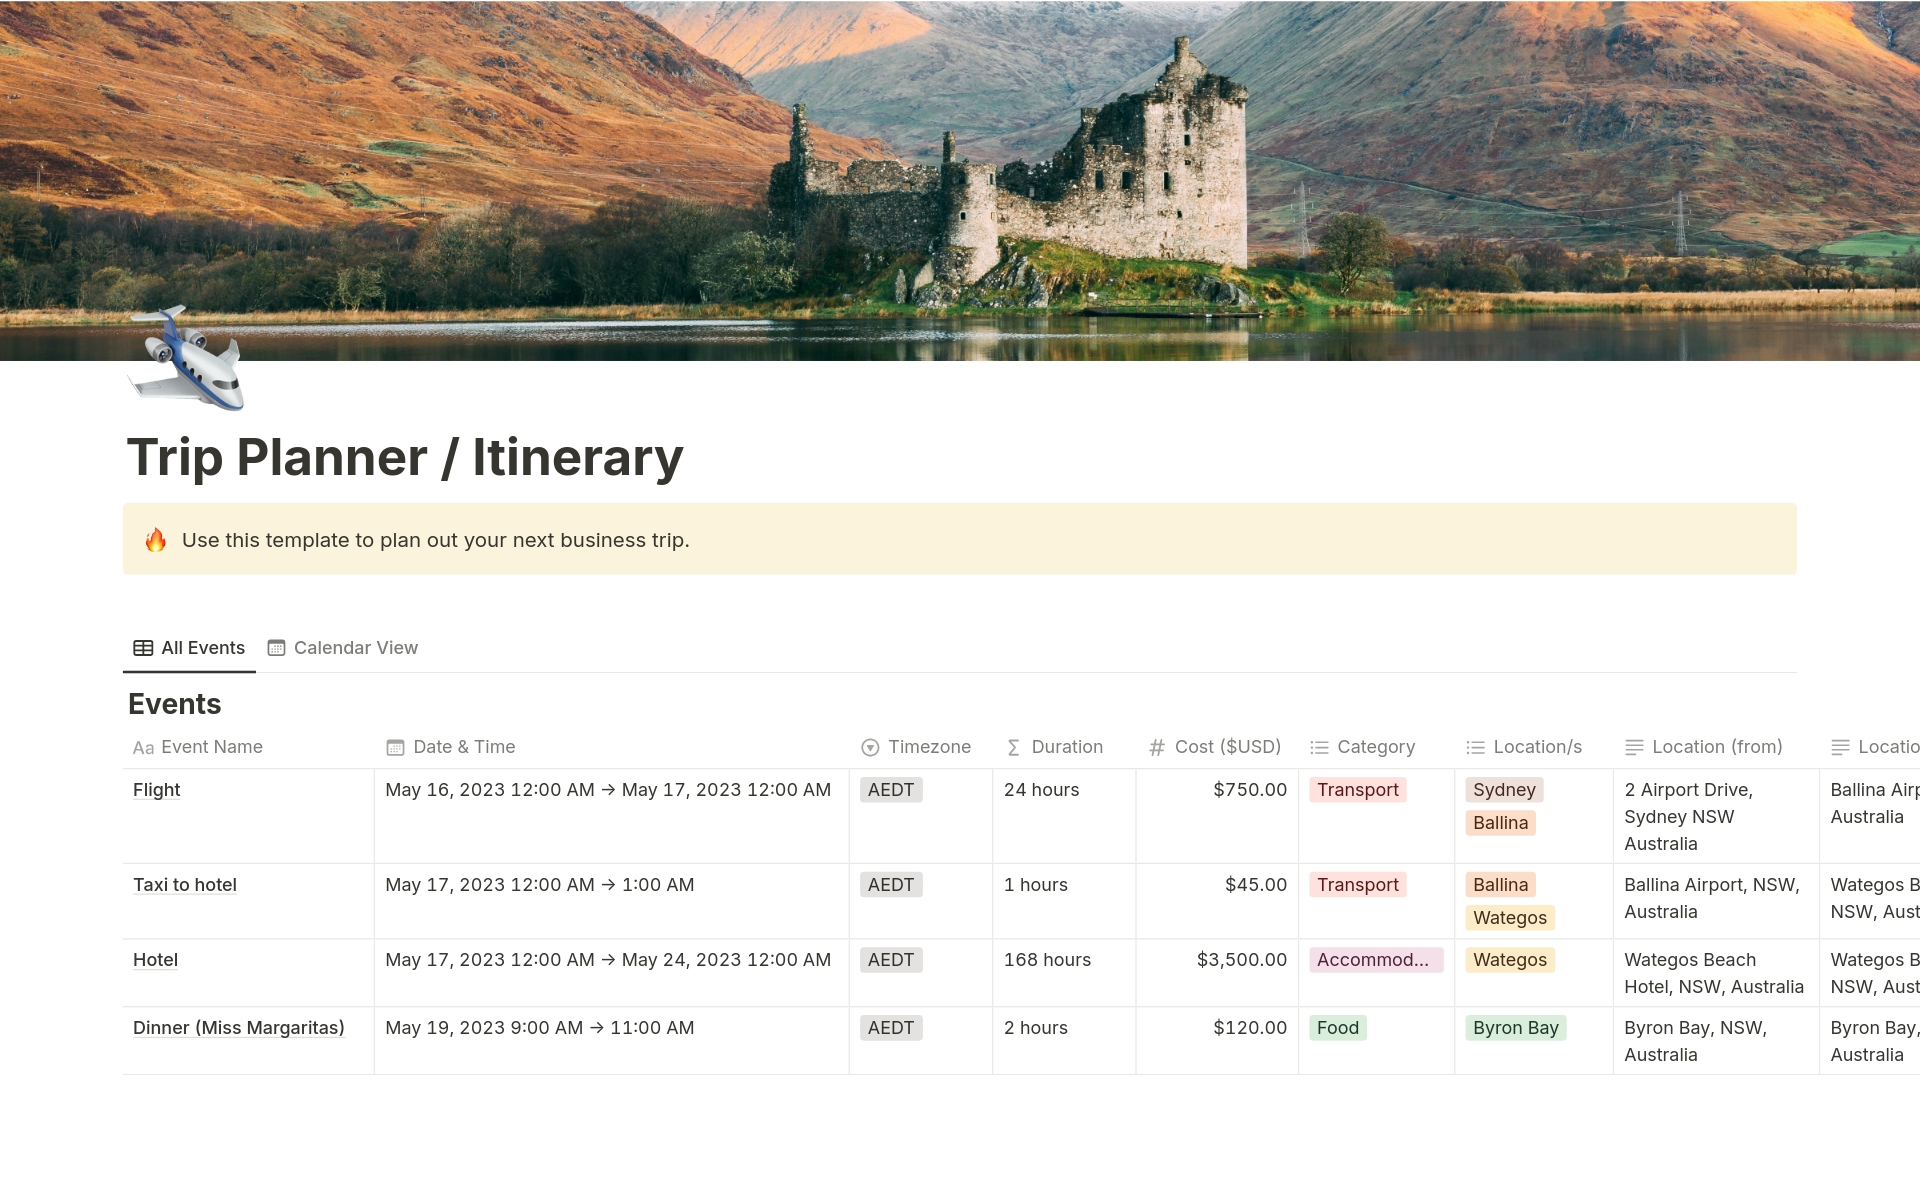This screenshot has height=1199, width=1920.
Task: Click the Trip Planner / Itinerary title
Action: [405, 458]
